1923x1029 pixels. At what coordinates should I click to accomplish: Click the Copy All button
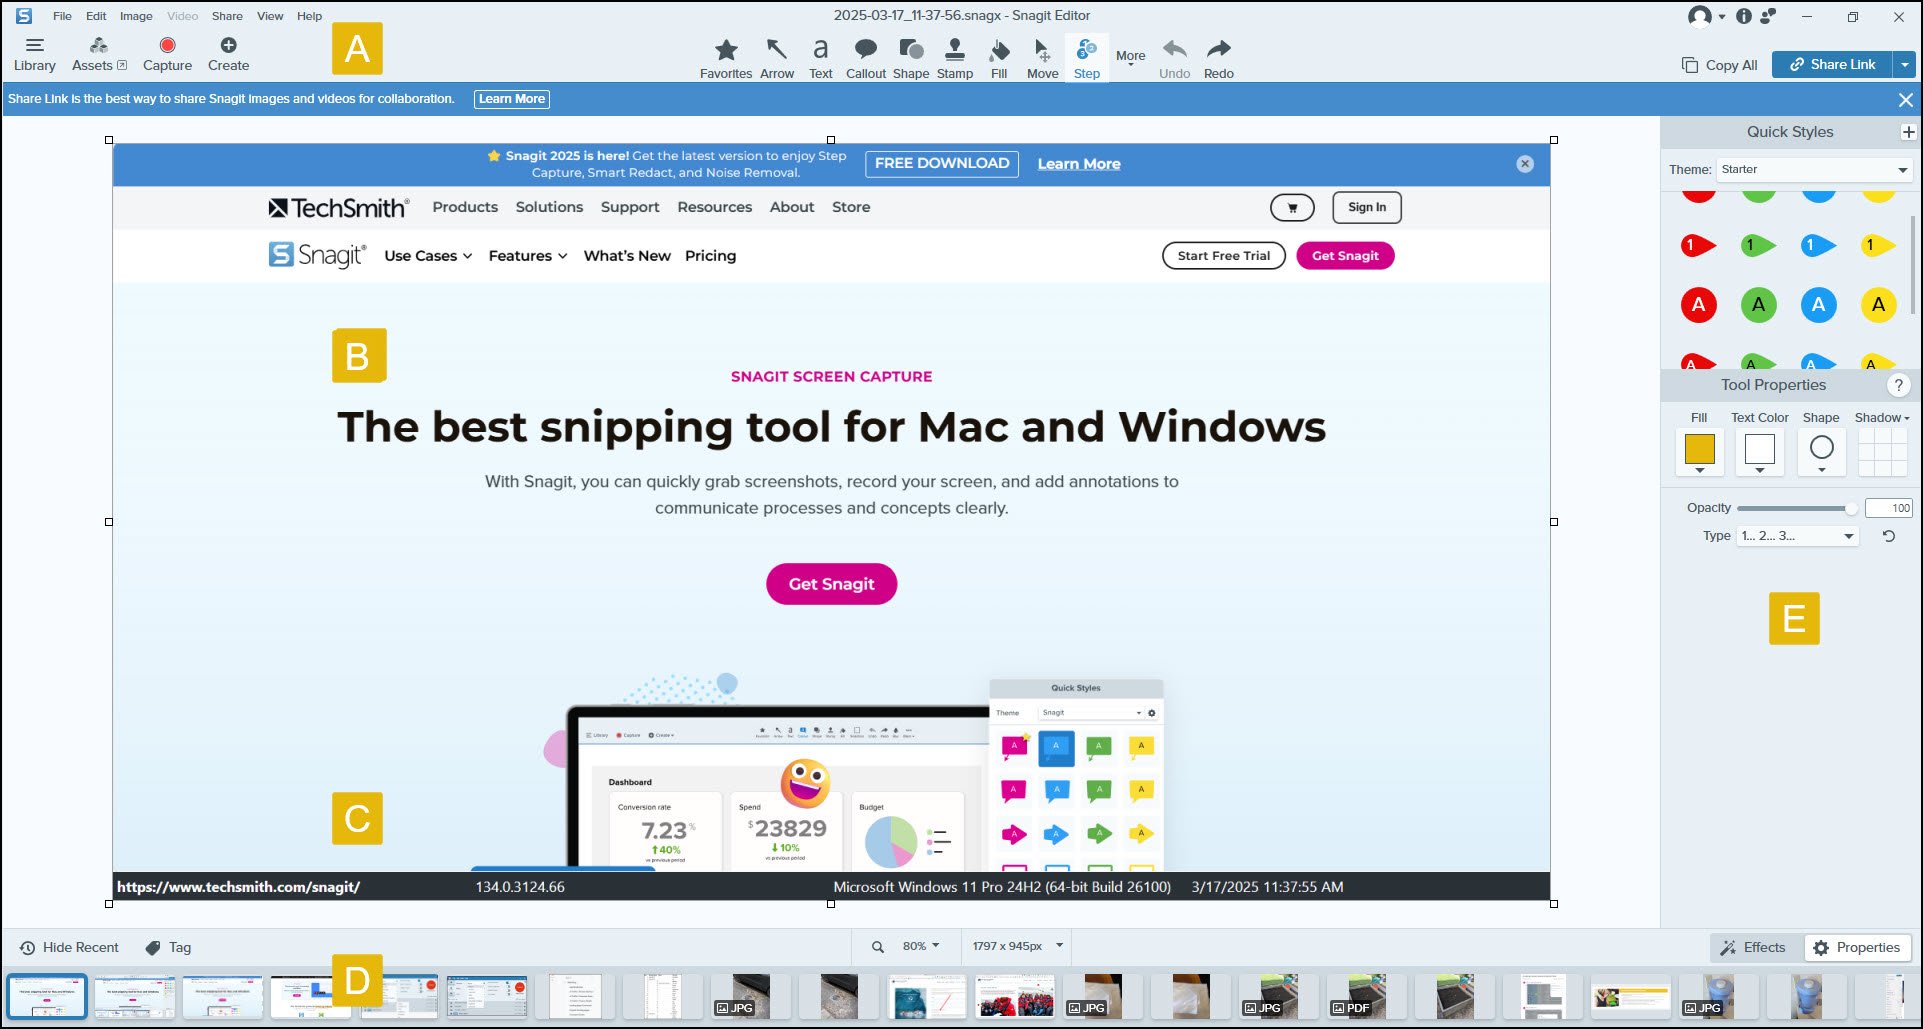pyautogui.click(x=1717, y=64)
